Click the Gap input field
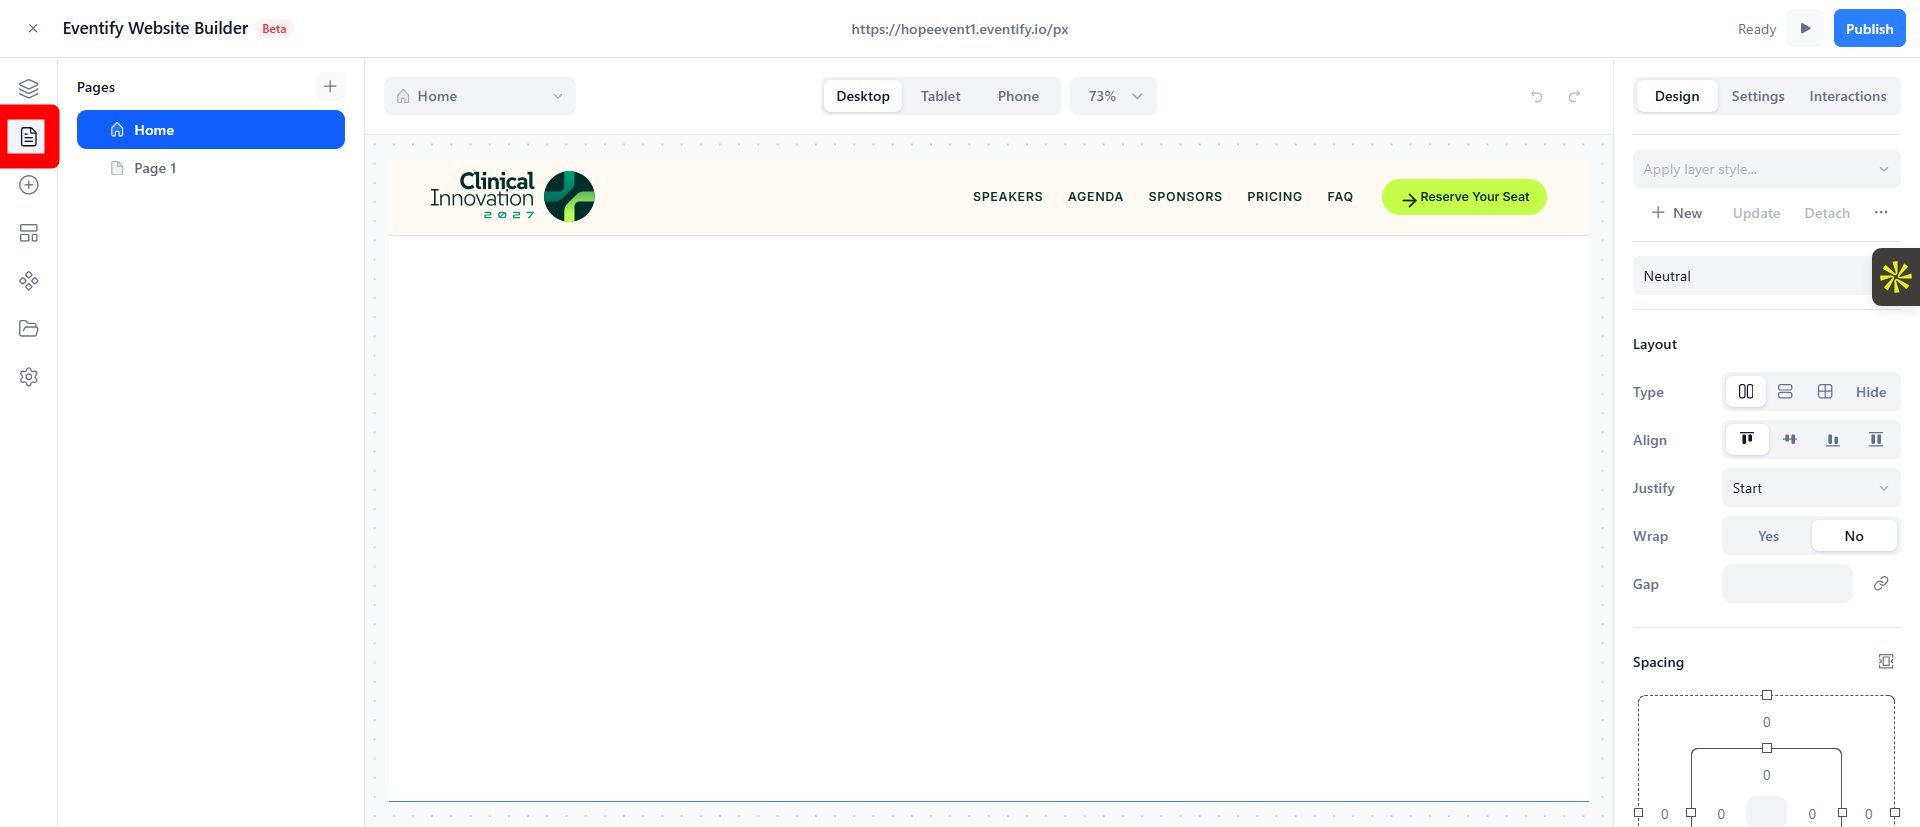The image size is (1920, 827). [1787, 583]
